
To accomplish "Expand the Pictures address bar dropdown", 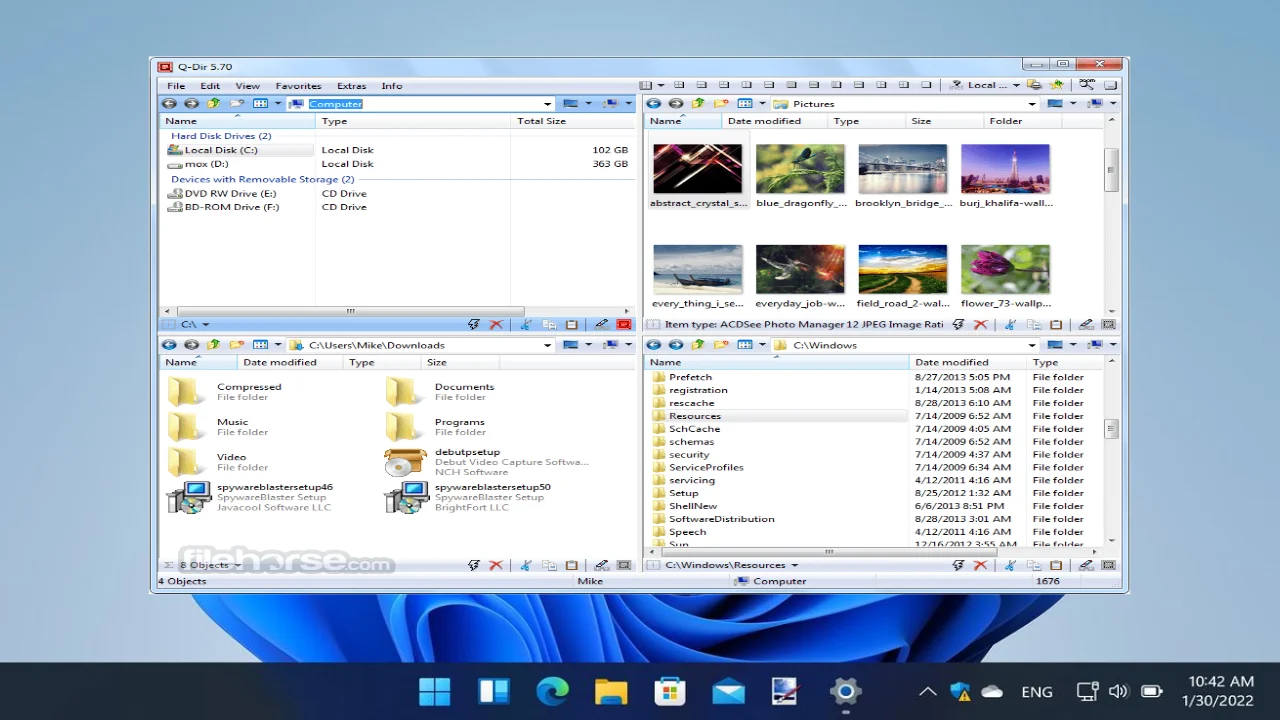I will 1032,104.
